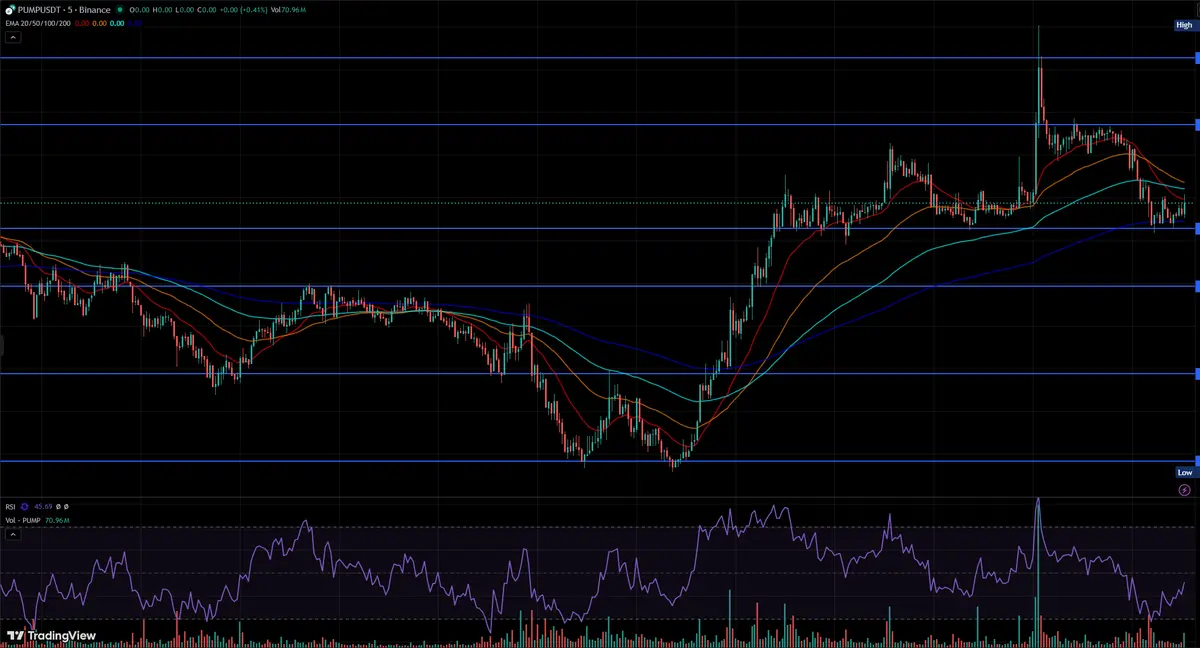Image resolution: width=1200 pixels, height=648 pixels.
Task: Click the dotted current price line
Action: point(600,203)
